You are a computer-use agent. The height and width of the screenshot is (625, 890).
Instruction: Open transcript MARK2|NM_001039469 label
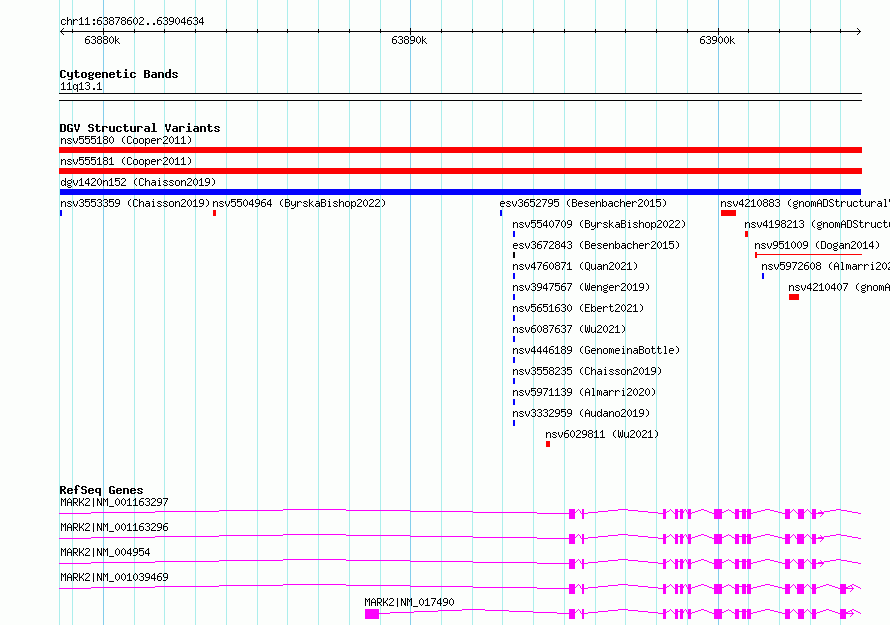[x=114, y=577]
